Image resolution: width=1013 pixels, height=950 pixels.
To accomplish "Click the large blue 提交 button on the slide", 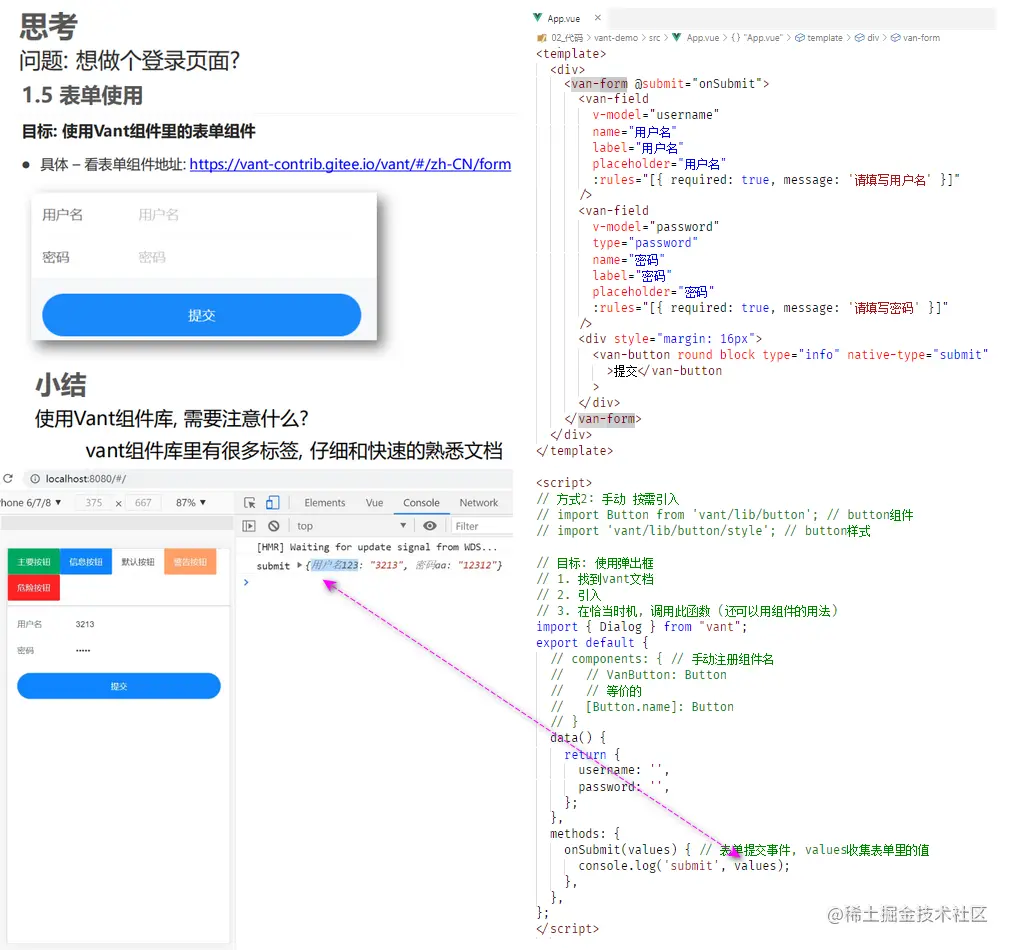I will [202, 315].
